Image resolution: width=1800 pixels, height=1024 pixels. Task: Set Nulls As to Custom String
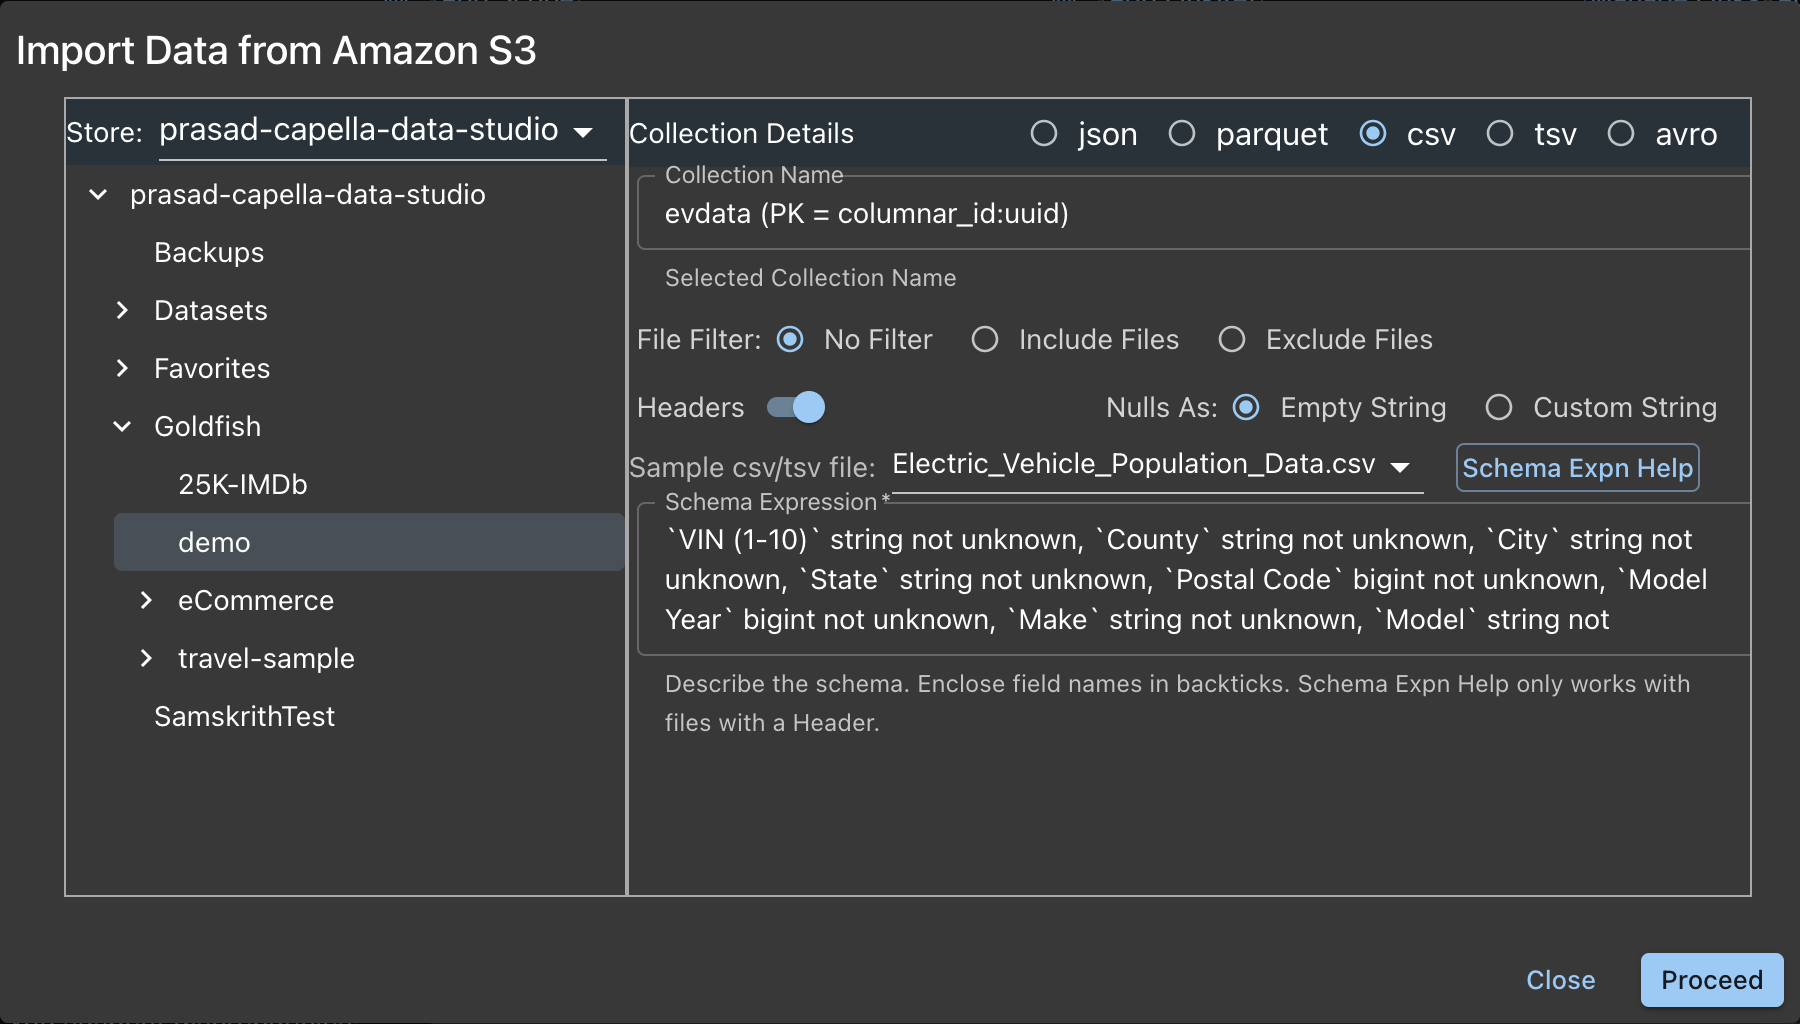(1499, 407)
